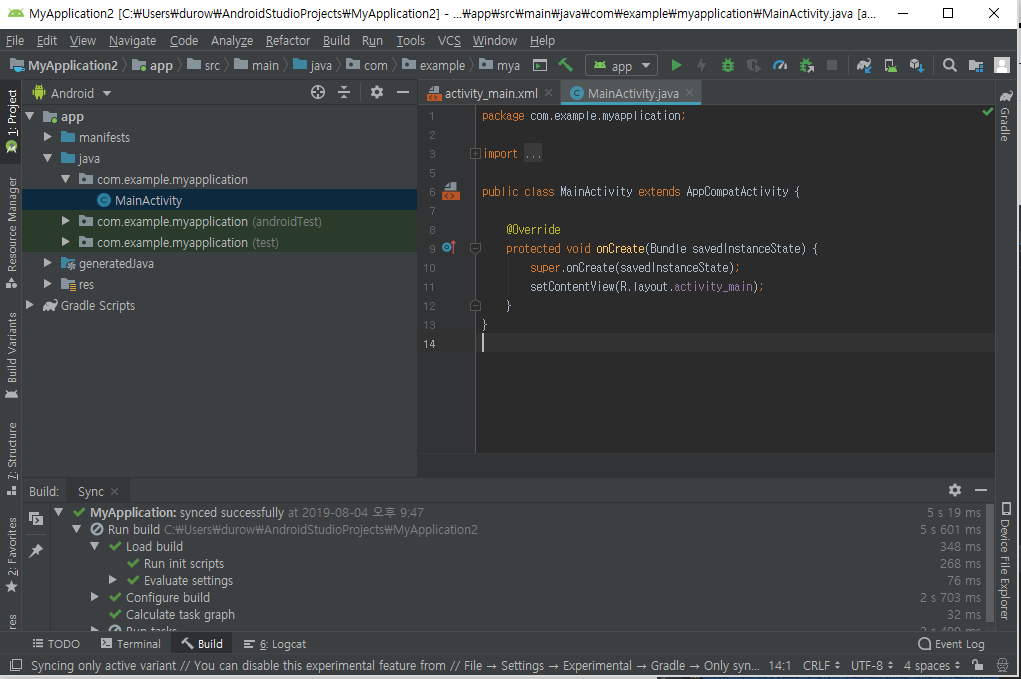Open the Gradle side panel
Viewport: 1021px width, 679px height.
pyautogui.click(x=1006, y=115)
